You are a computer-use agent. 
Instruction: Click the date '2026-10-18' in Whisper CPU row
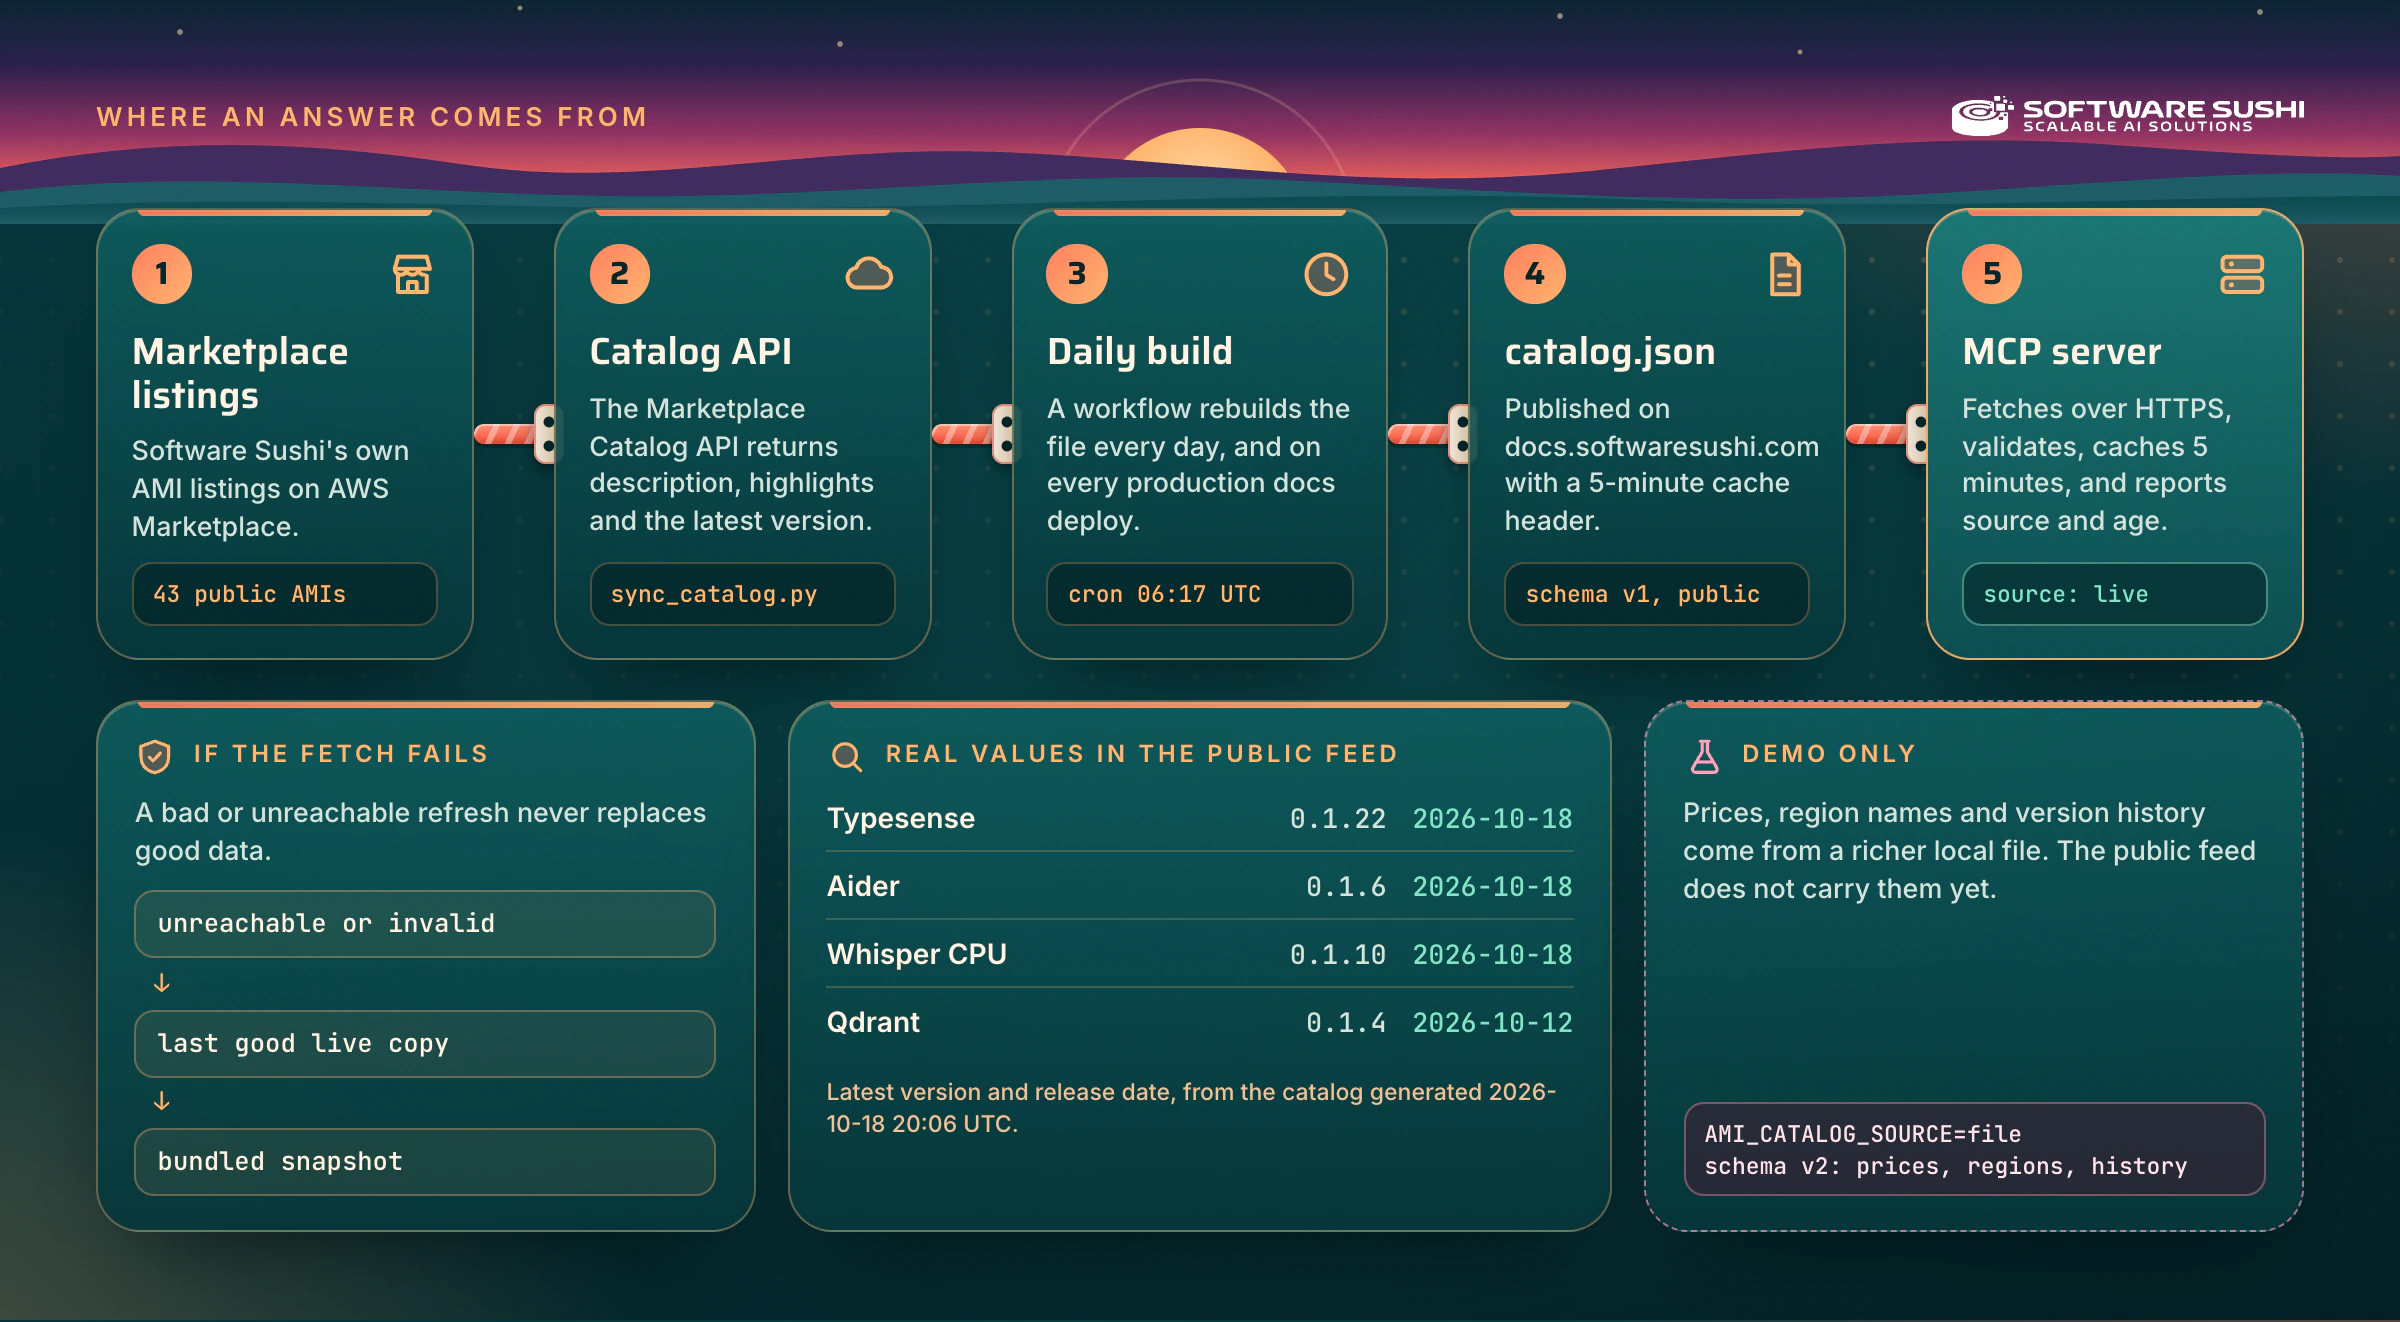pos(1492,955)
